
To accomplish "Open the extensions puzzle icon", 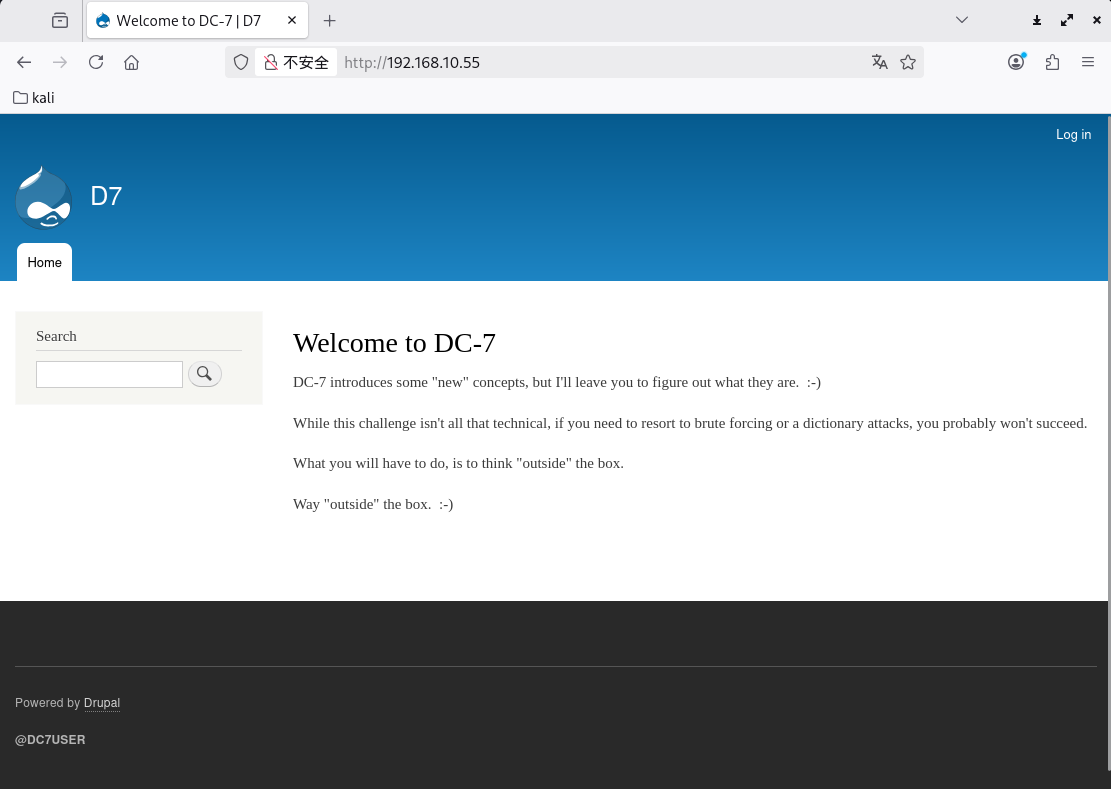I will 1052,62.
